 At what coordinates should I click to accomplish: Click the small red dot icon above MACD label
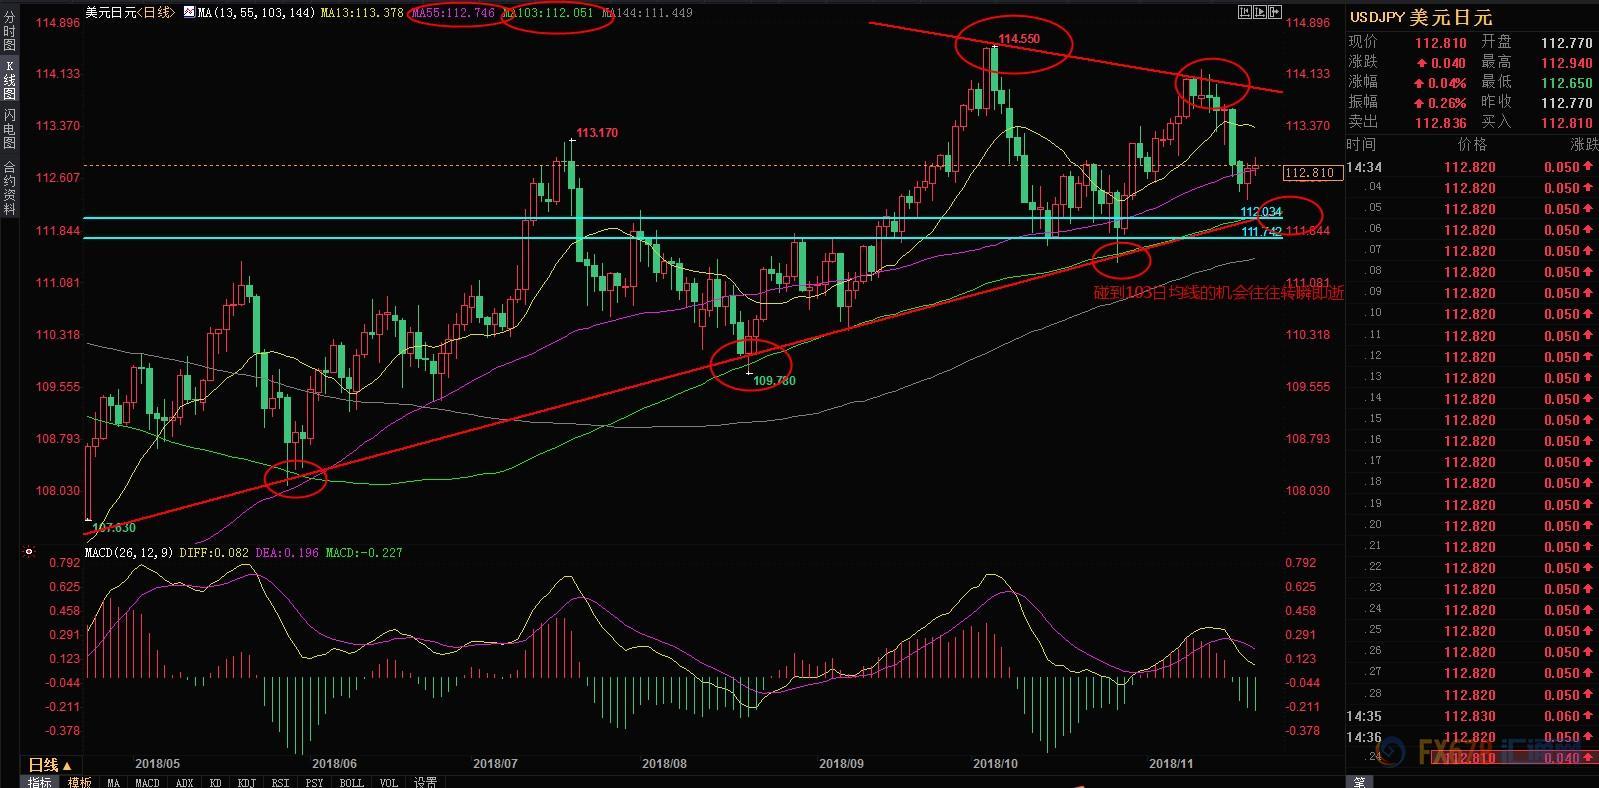28,551
